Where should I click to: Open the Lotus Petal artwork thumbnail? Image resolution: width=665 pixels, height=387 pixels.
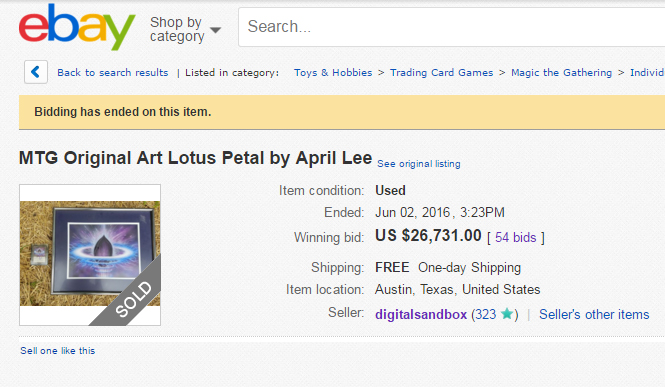click(x=90, y=254)
